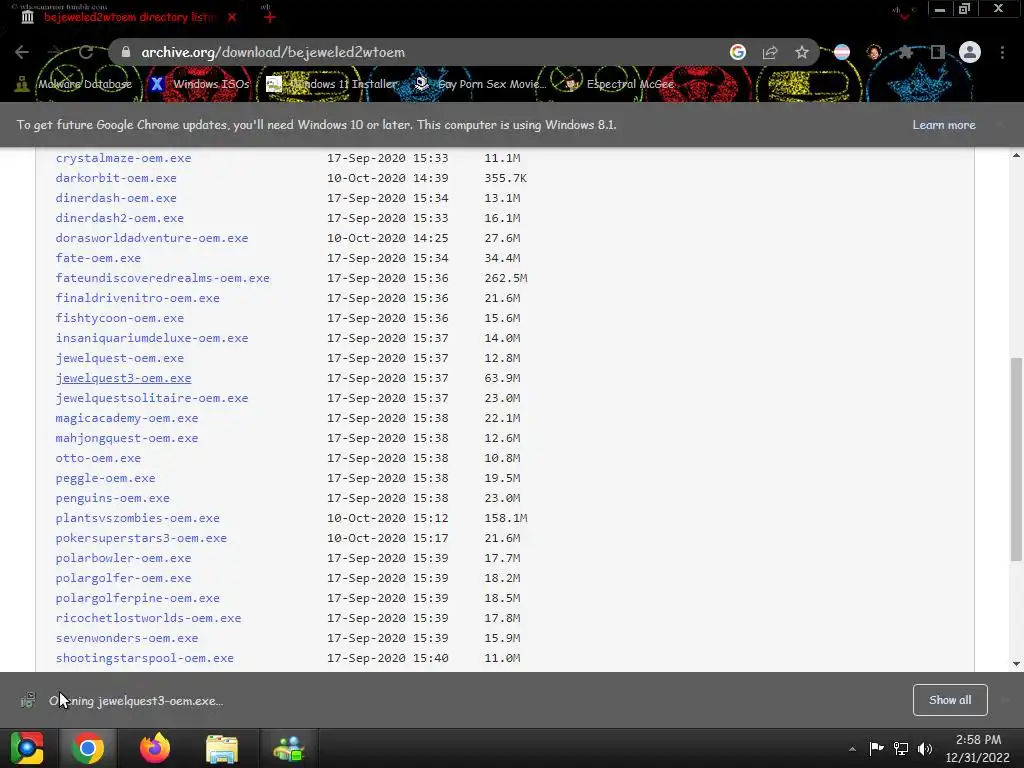Download plantsvszombies-oem.exe

pyautogui.click(x=138, y=519)
